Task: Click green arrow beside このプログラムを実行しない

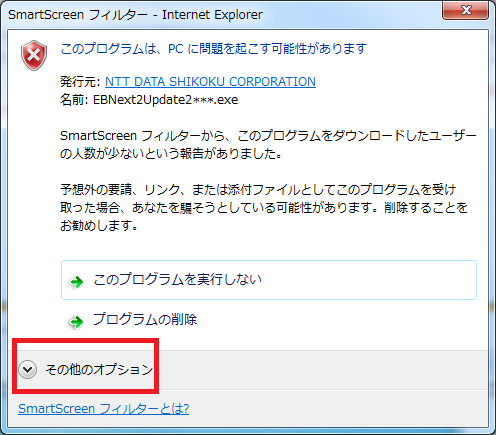Action: coord(77,282)
